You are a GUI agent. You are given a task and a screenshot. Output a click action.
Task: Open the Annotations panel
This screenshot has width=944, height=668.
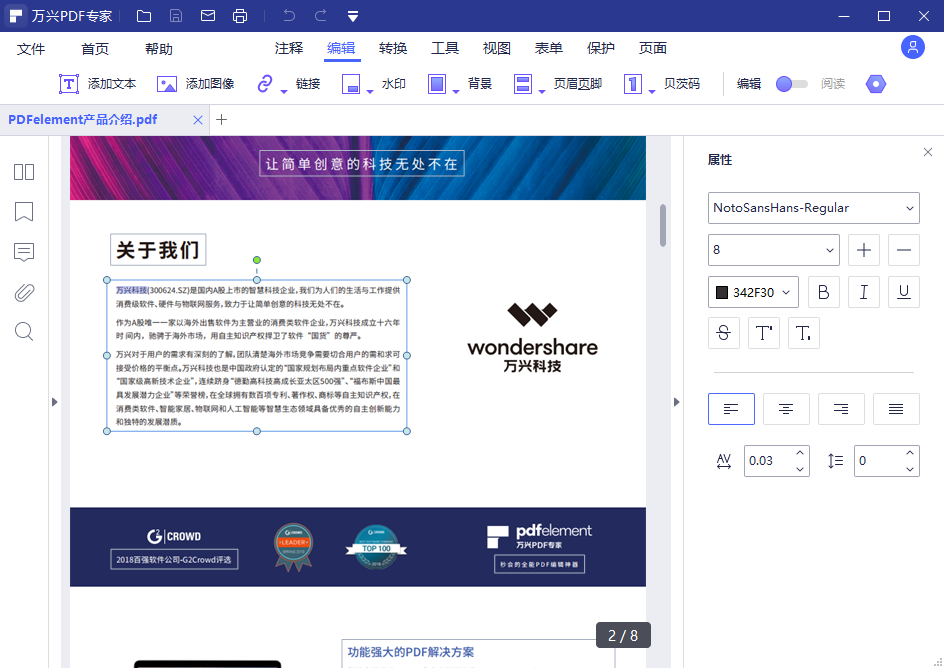(x=24, y=252)
